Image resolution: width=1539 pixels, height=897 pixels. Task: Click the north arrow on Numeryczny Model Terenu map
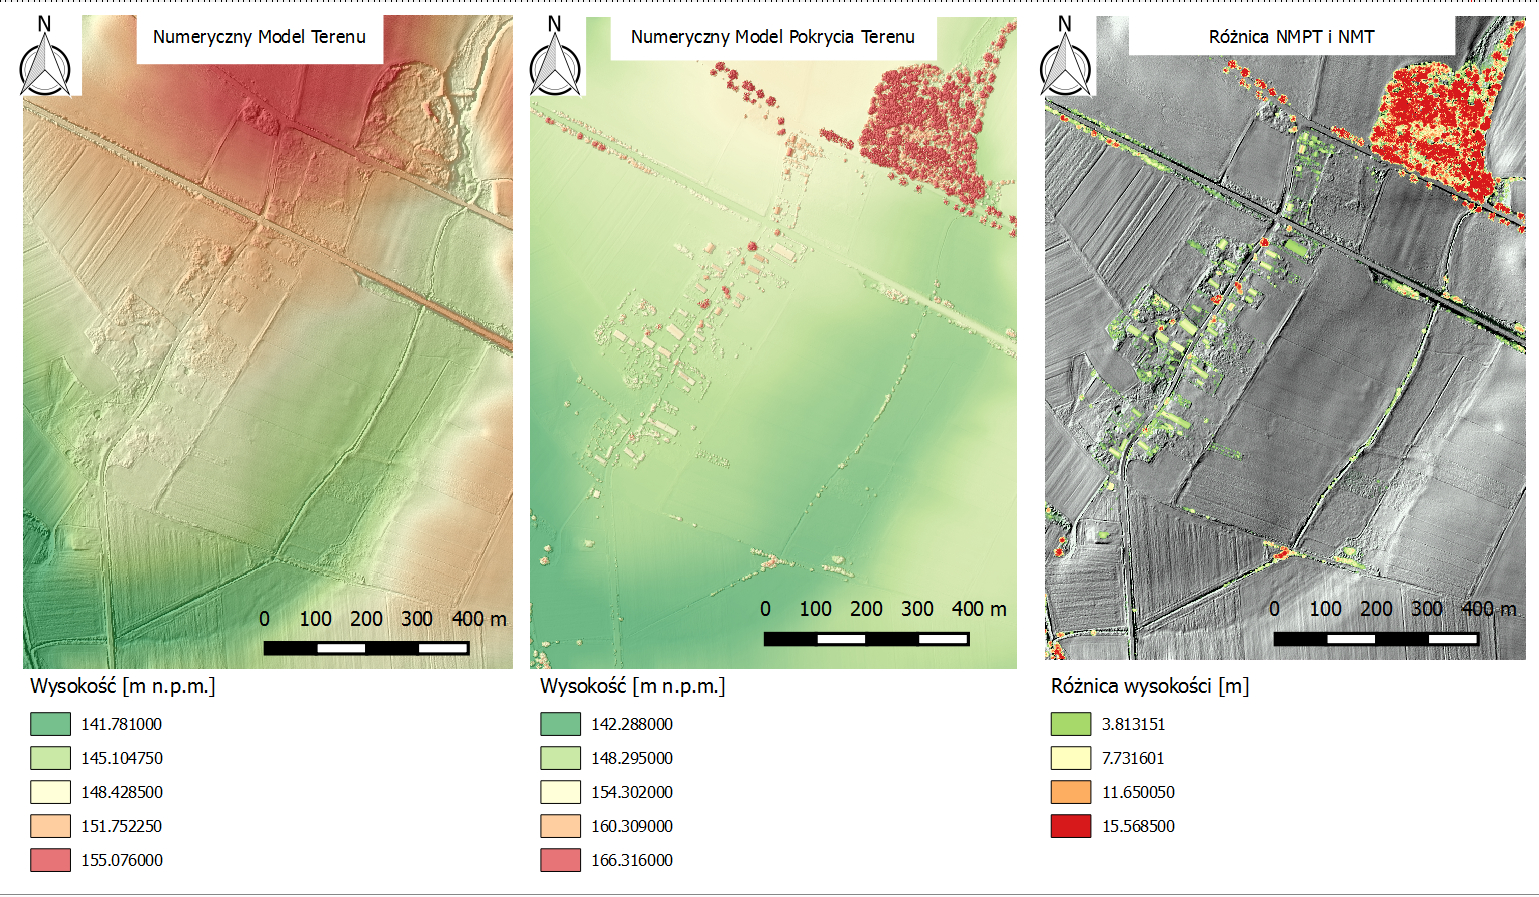(45, 56)
